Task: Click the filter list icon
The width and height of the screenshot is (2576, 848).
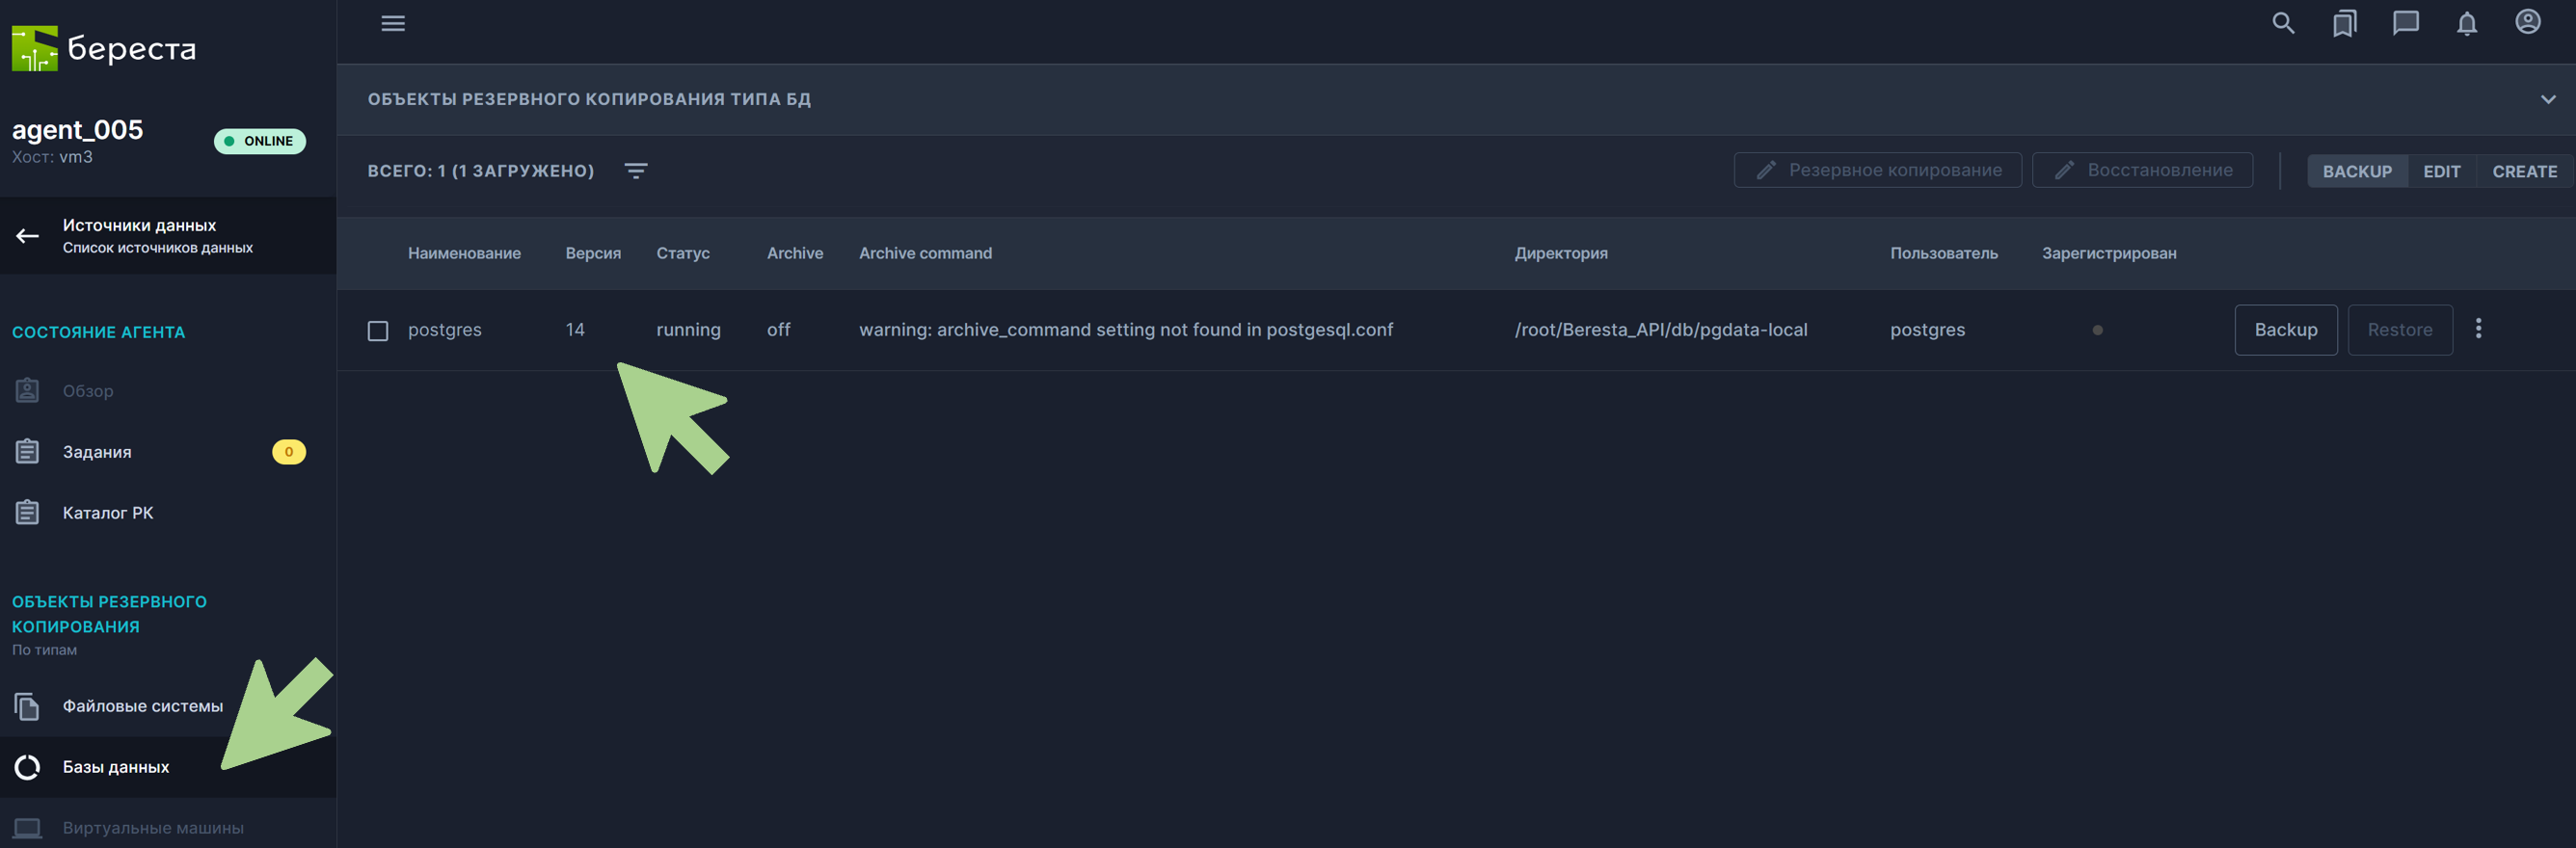Action: tap(636, 171)
